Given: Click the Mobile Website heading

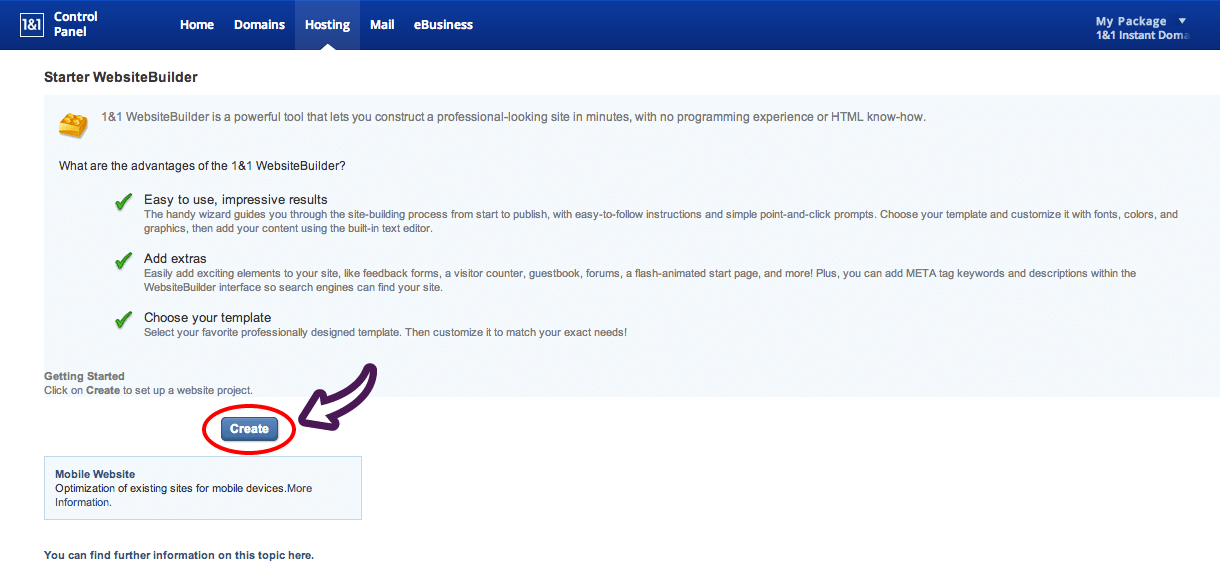Looking at the screenshot, I should coord(95,474).
